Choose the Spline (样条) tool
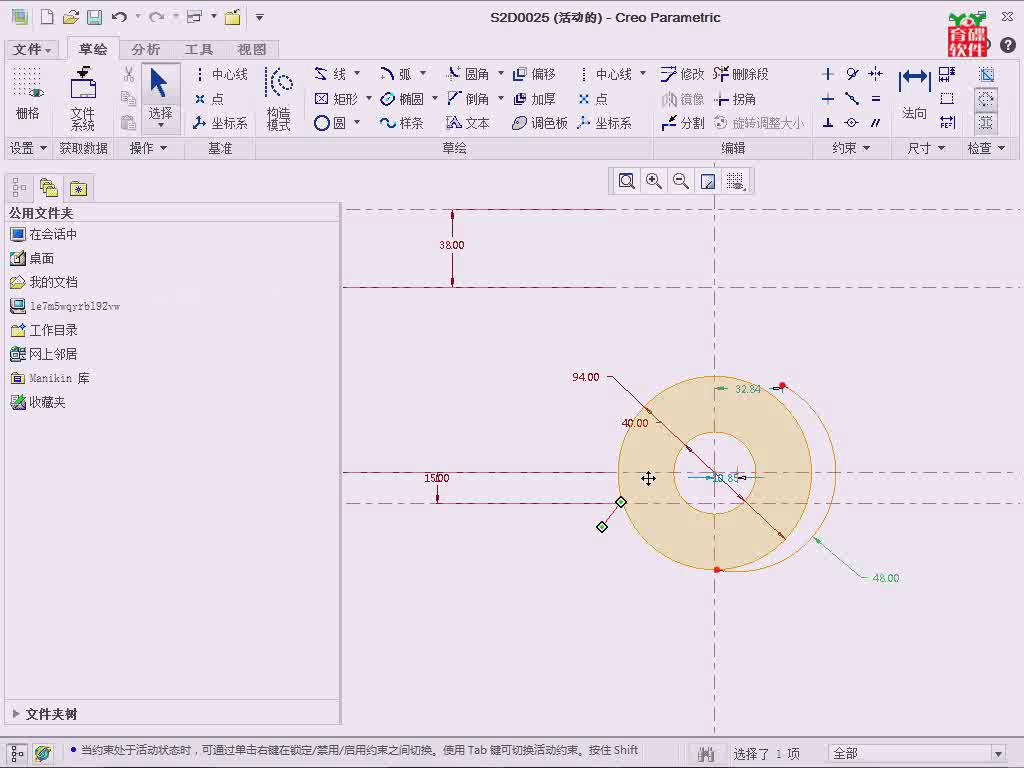The width and height of the screenshot is (1024, 768). point(402,123)
